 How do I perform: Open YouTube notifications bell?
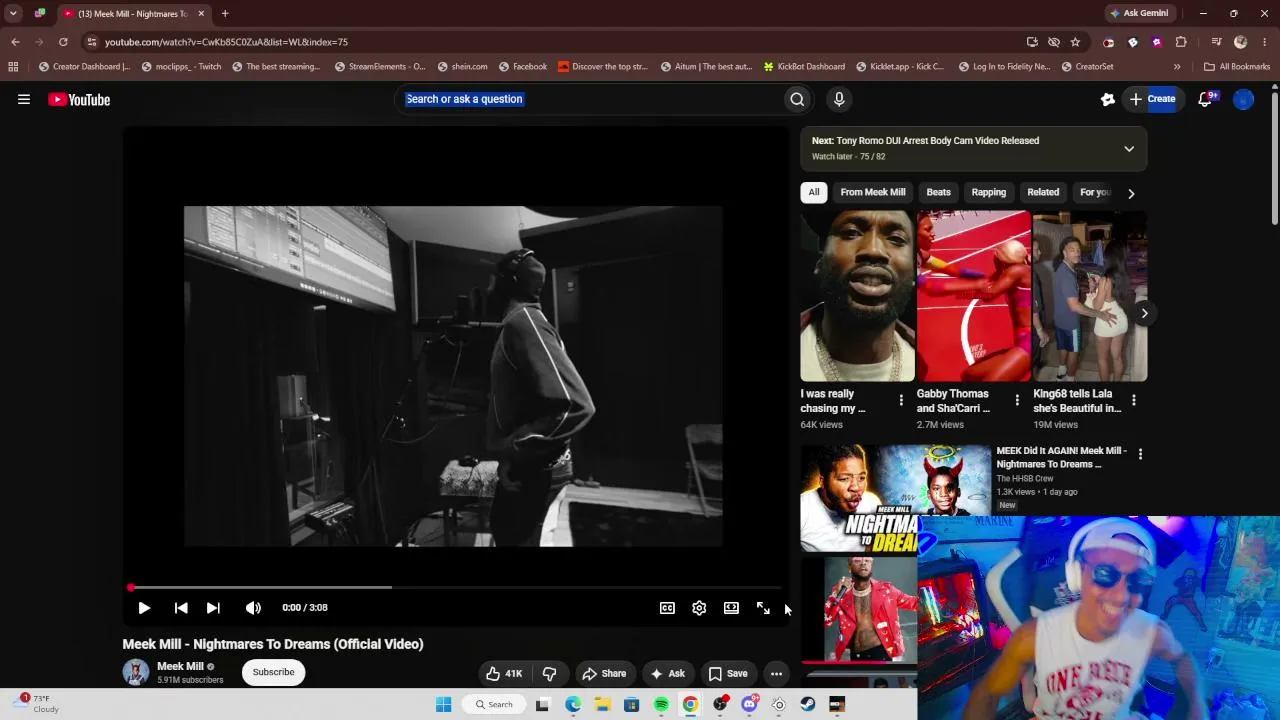(x=1206, y=99)
